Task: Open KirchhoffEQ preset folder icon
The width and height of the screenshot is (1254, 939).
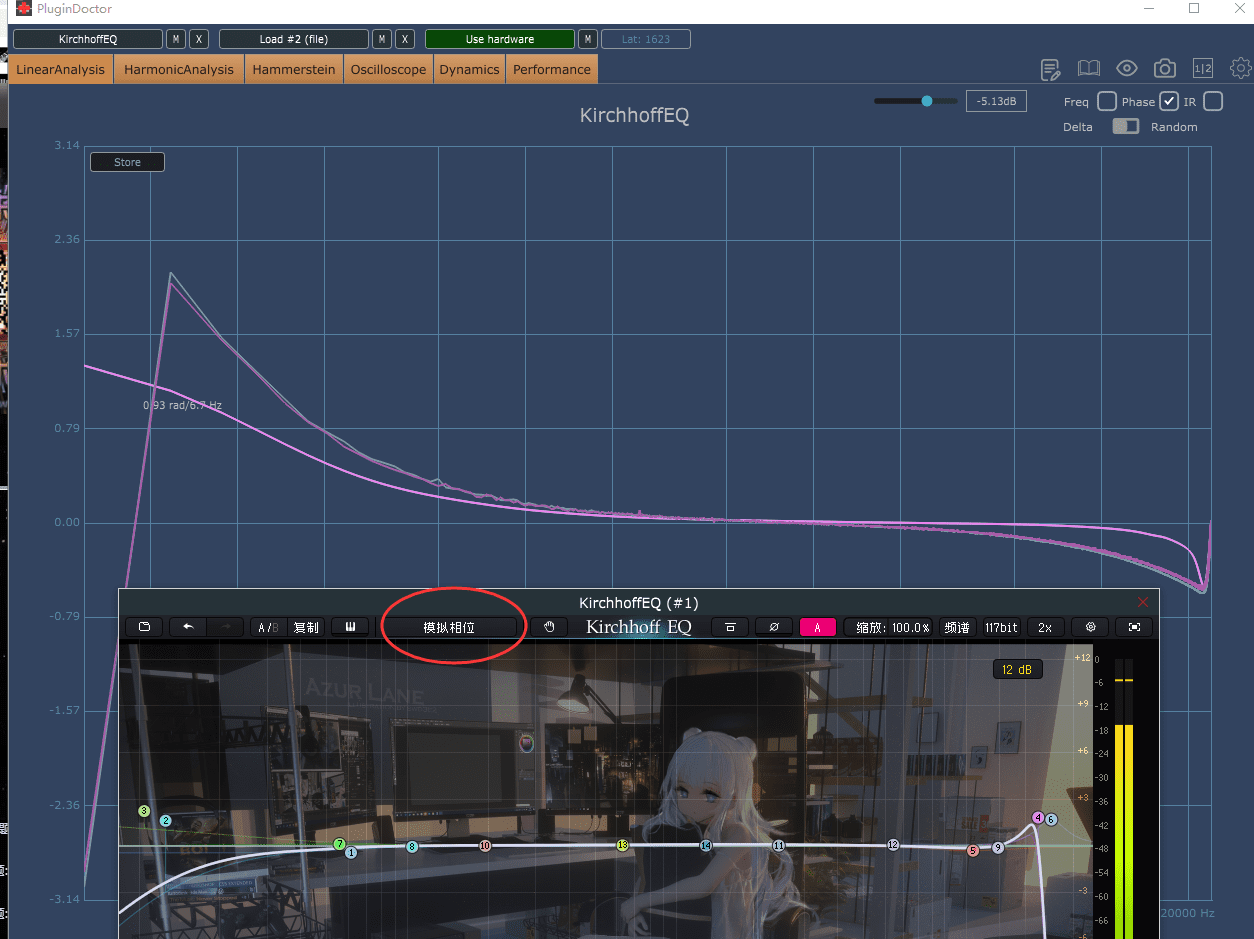Action: (144, 627)
